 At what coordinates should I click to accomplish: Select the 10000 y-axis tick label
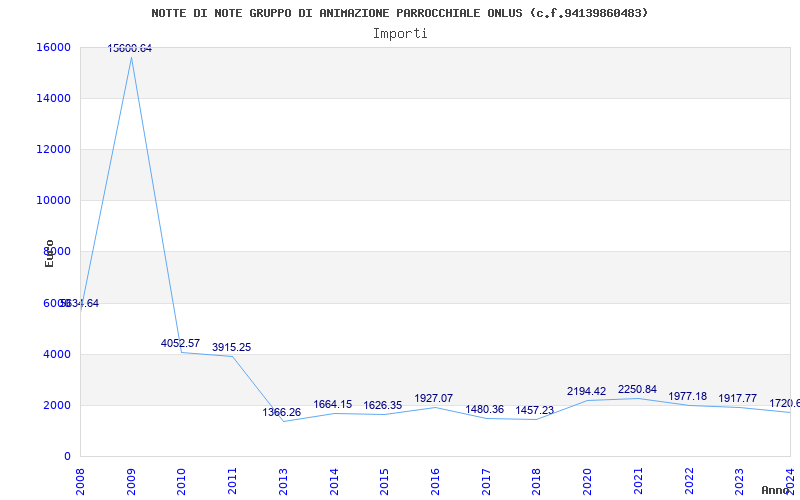[53, 201]
